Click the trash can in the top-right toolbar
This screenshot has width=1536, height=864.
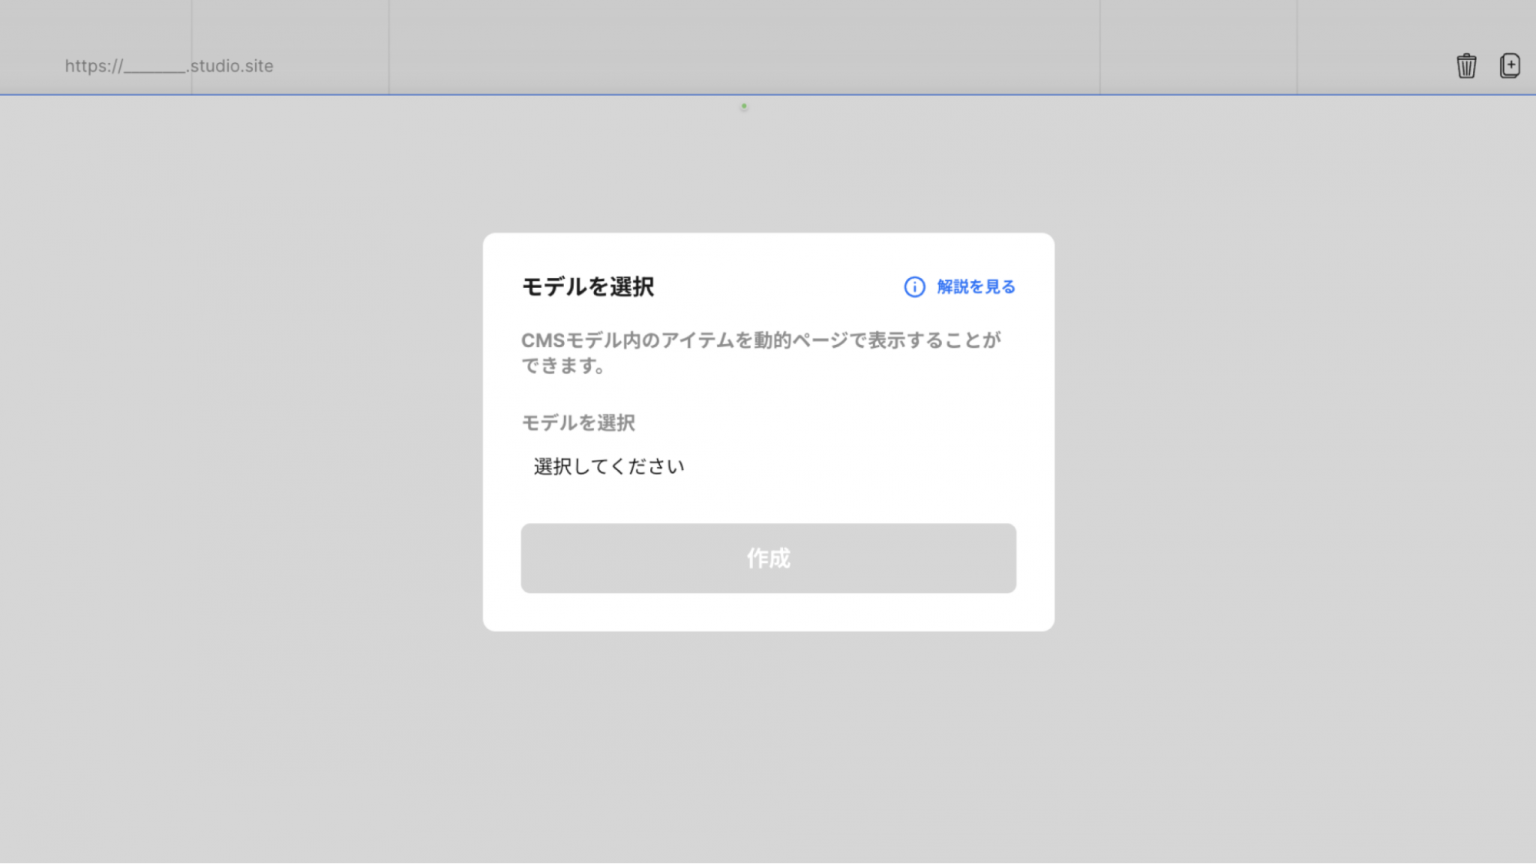1466,65
